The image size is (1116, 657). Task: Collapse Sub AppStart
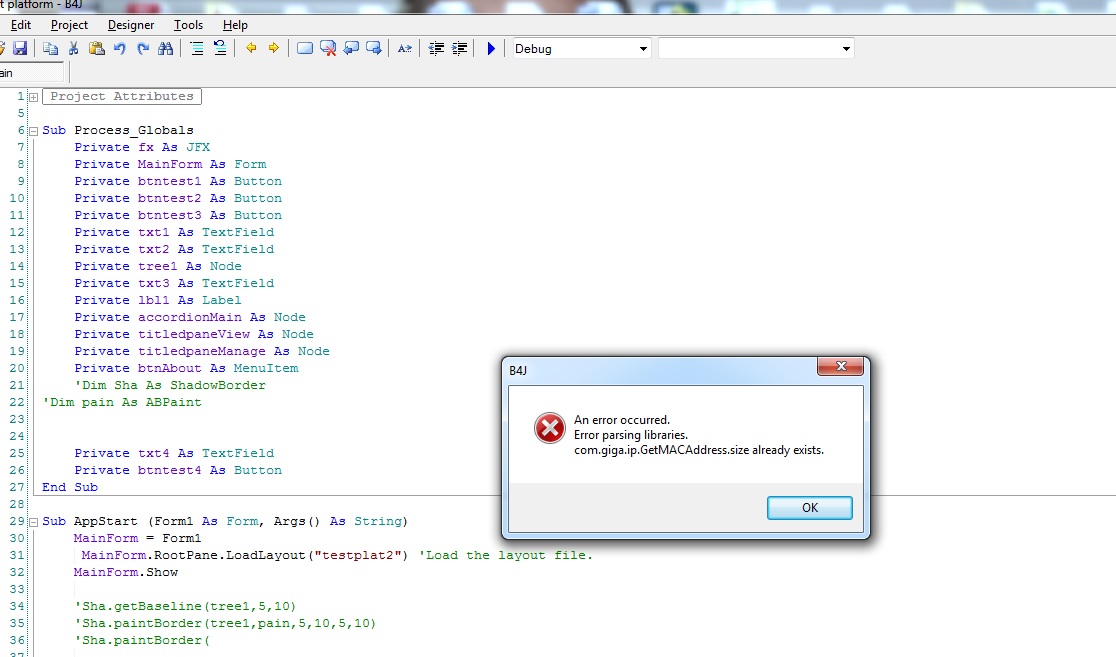click(x=33, y=522)
